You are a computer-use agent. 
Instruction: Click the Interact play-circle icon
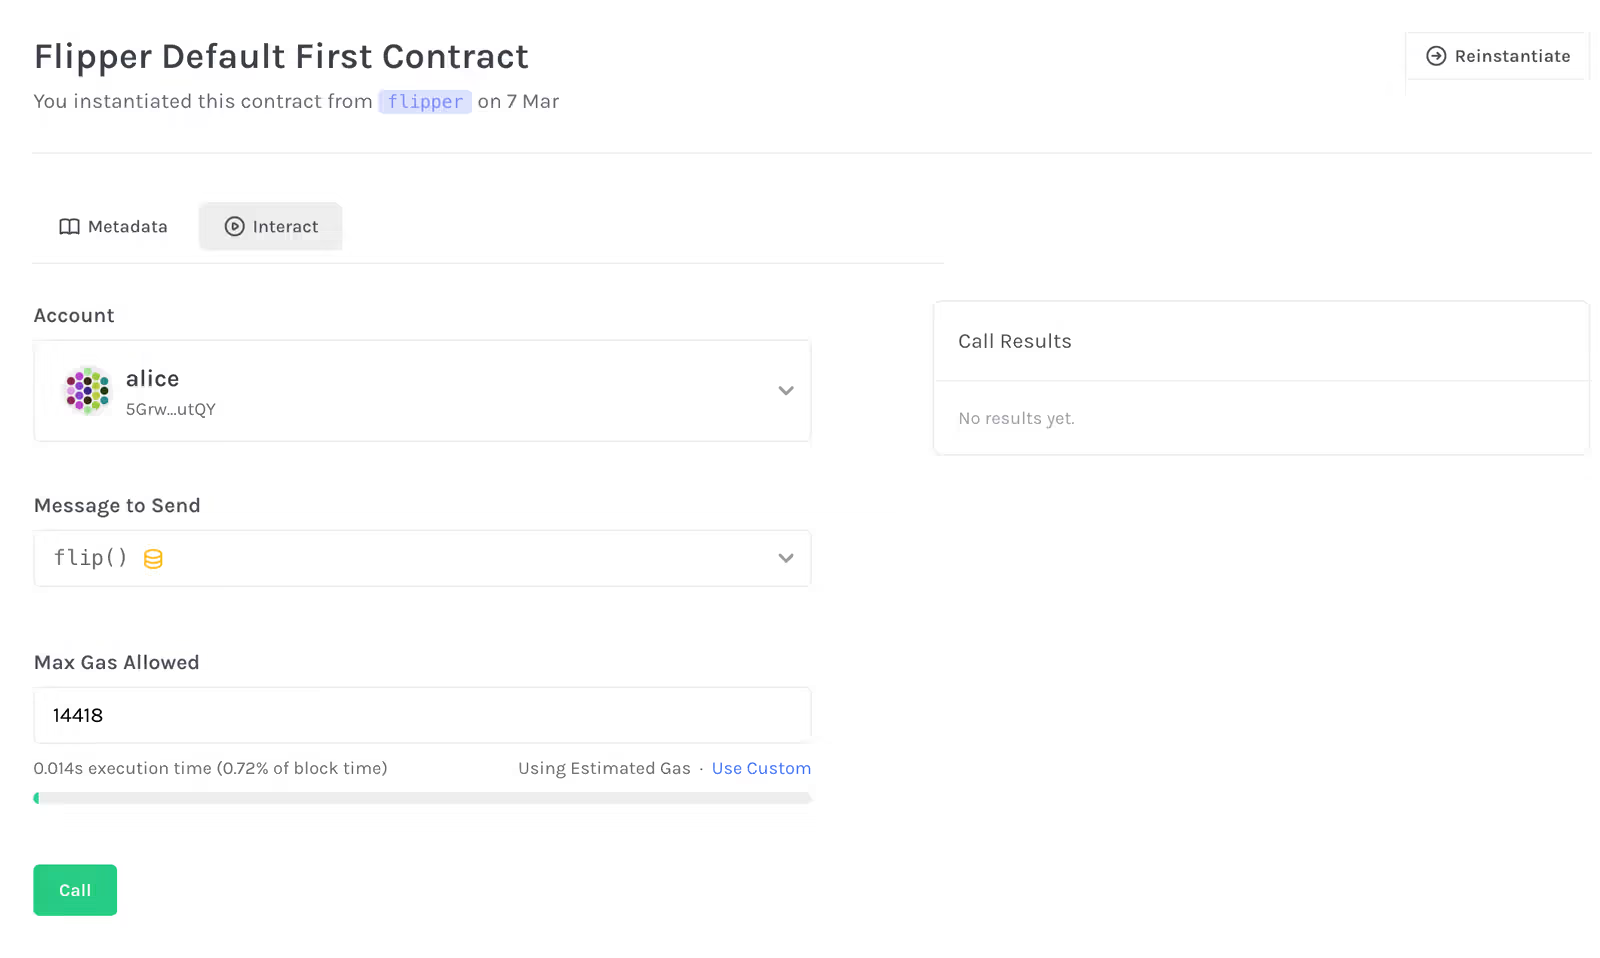click(x=234, y=227)
